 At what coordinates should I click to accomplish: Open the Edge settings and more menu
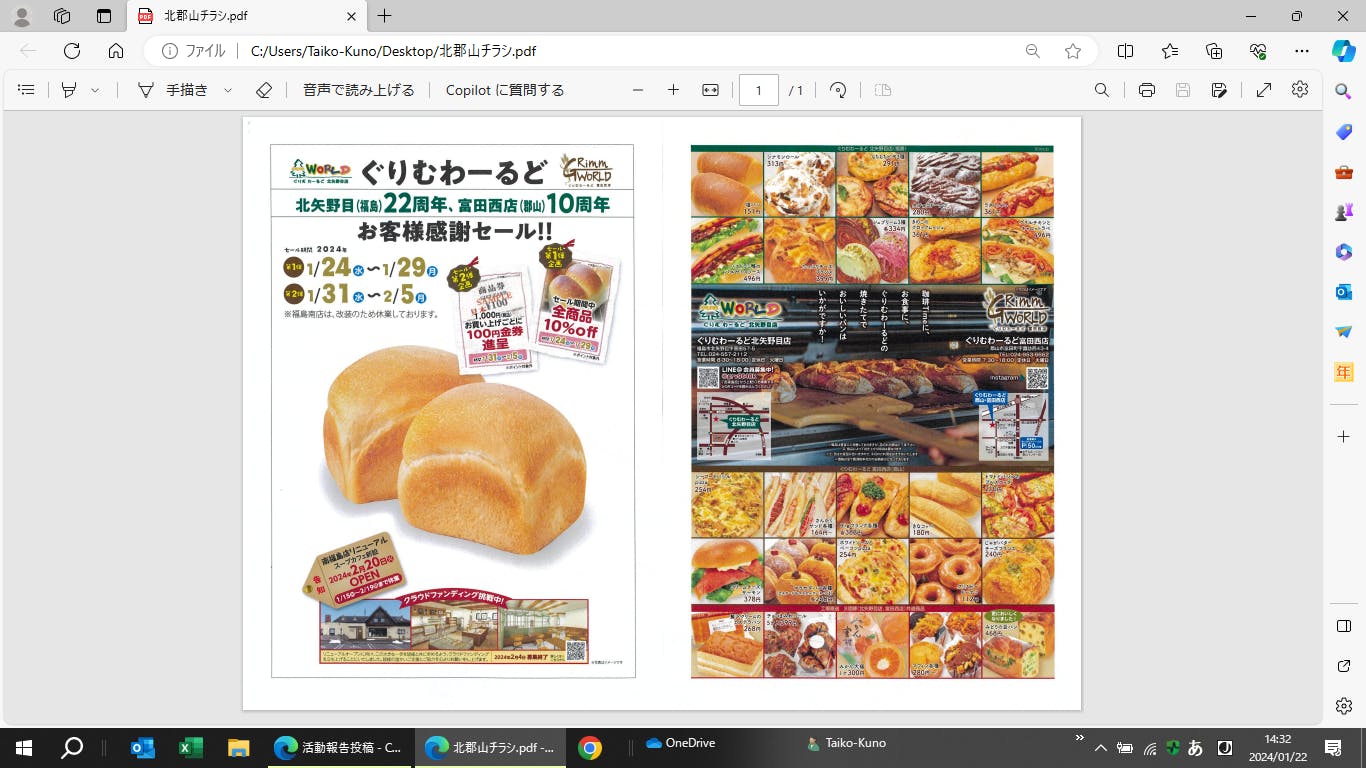(1301, 51)
